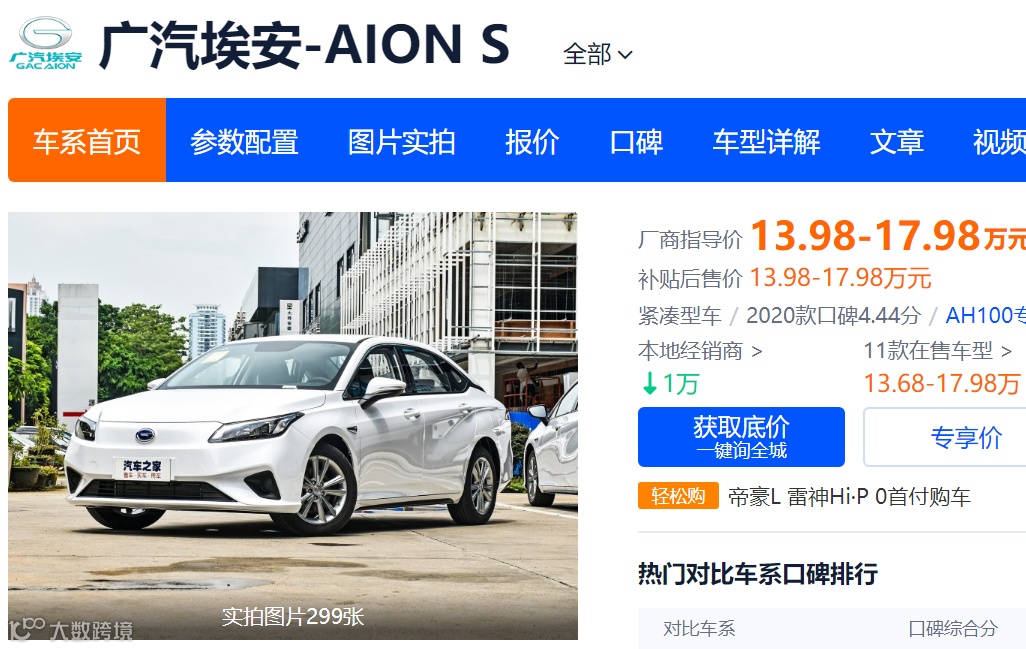Click the 获取底价 button
Screen dimensions: 1026x649
pos(741,437)
